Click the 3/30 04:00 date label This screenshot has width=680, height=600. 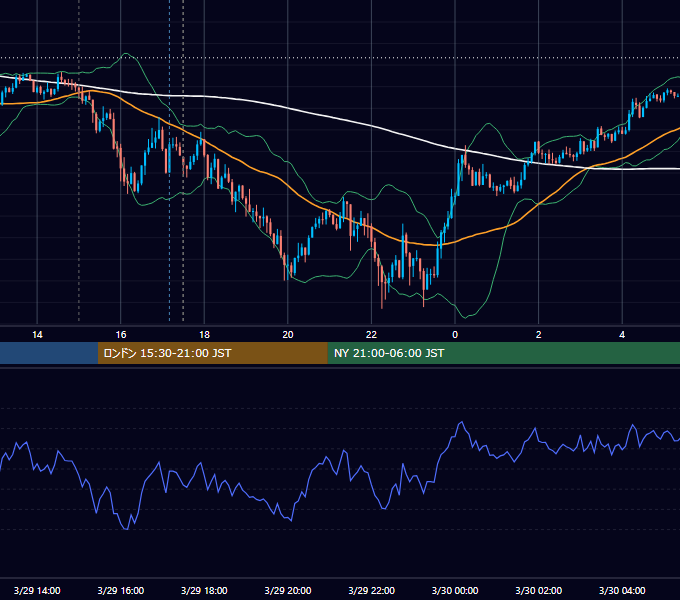[622, 590]
